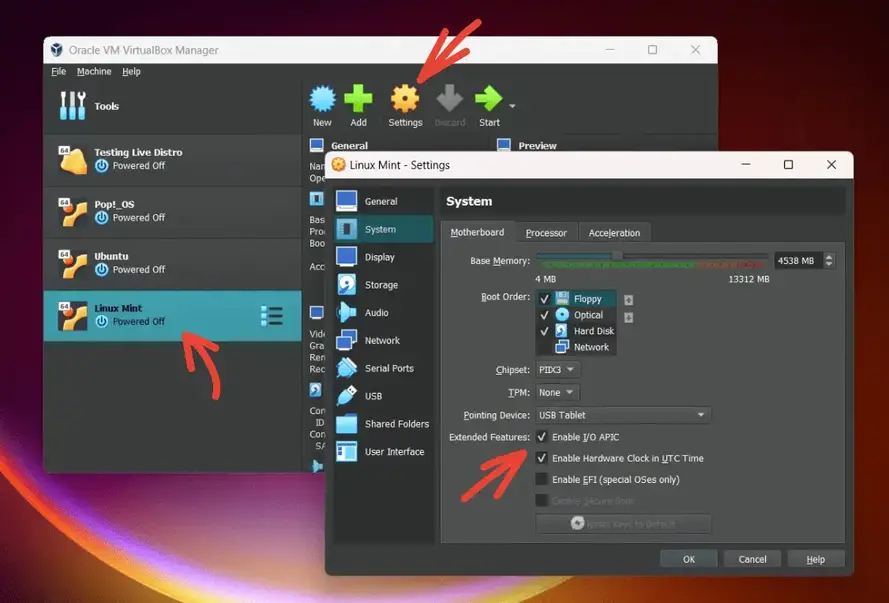Open the USB settings category
Image resolution: width=889 pixels, height=603 pixels.
point(384,396)
